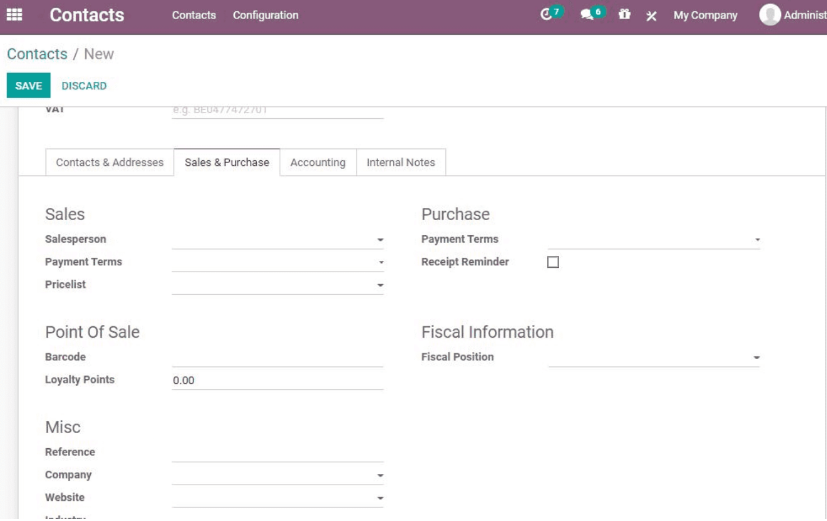Click the debug tools cross icon
827x521 pixels.
(651, 16)
